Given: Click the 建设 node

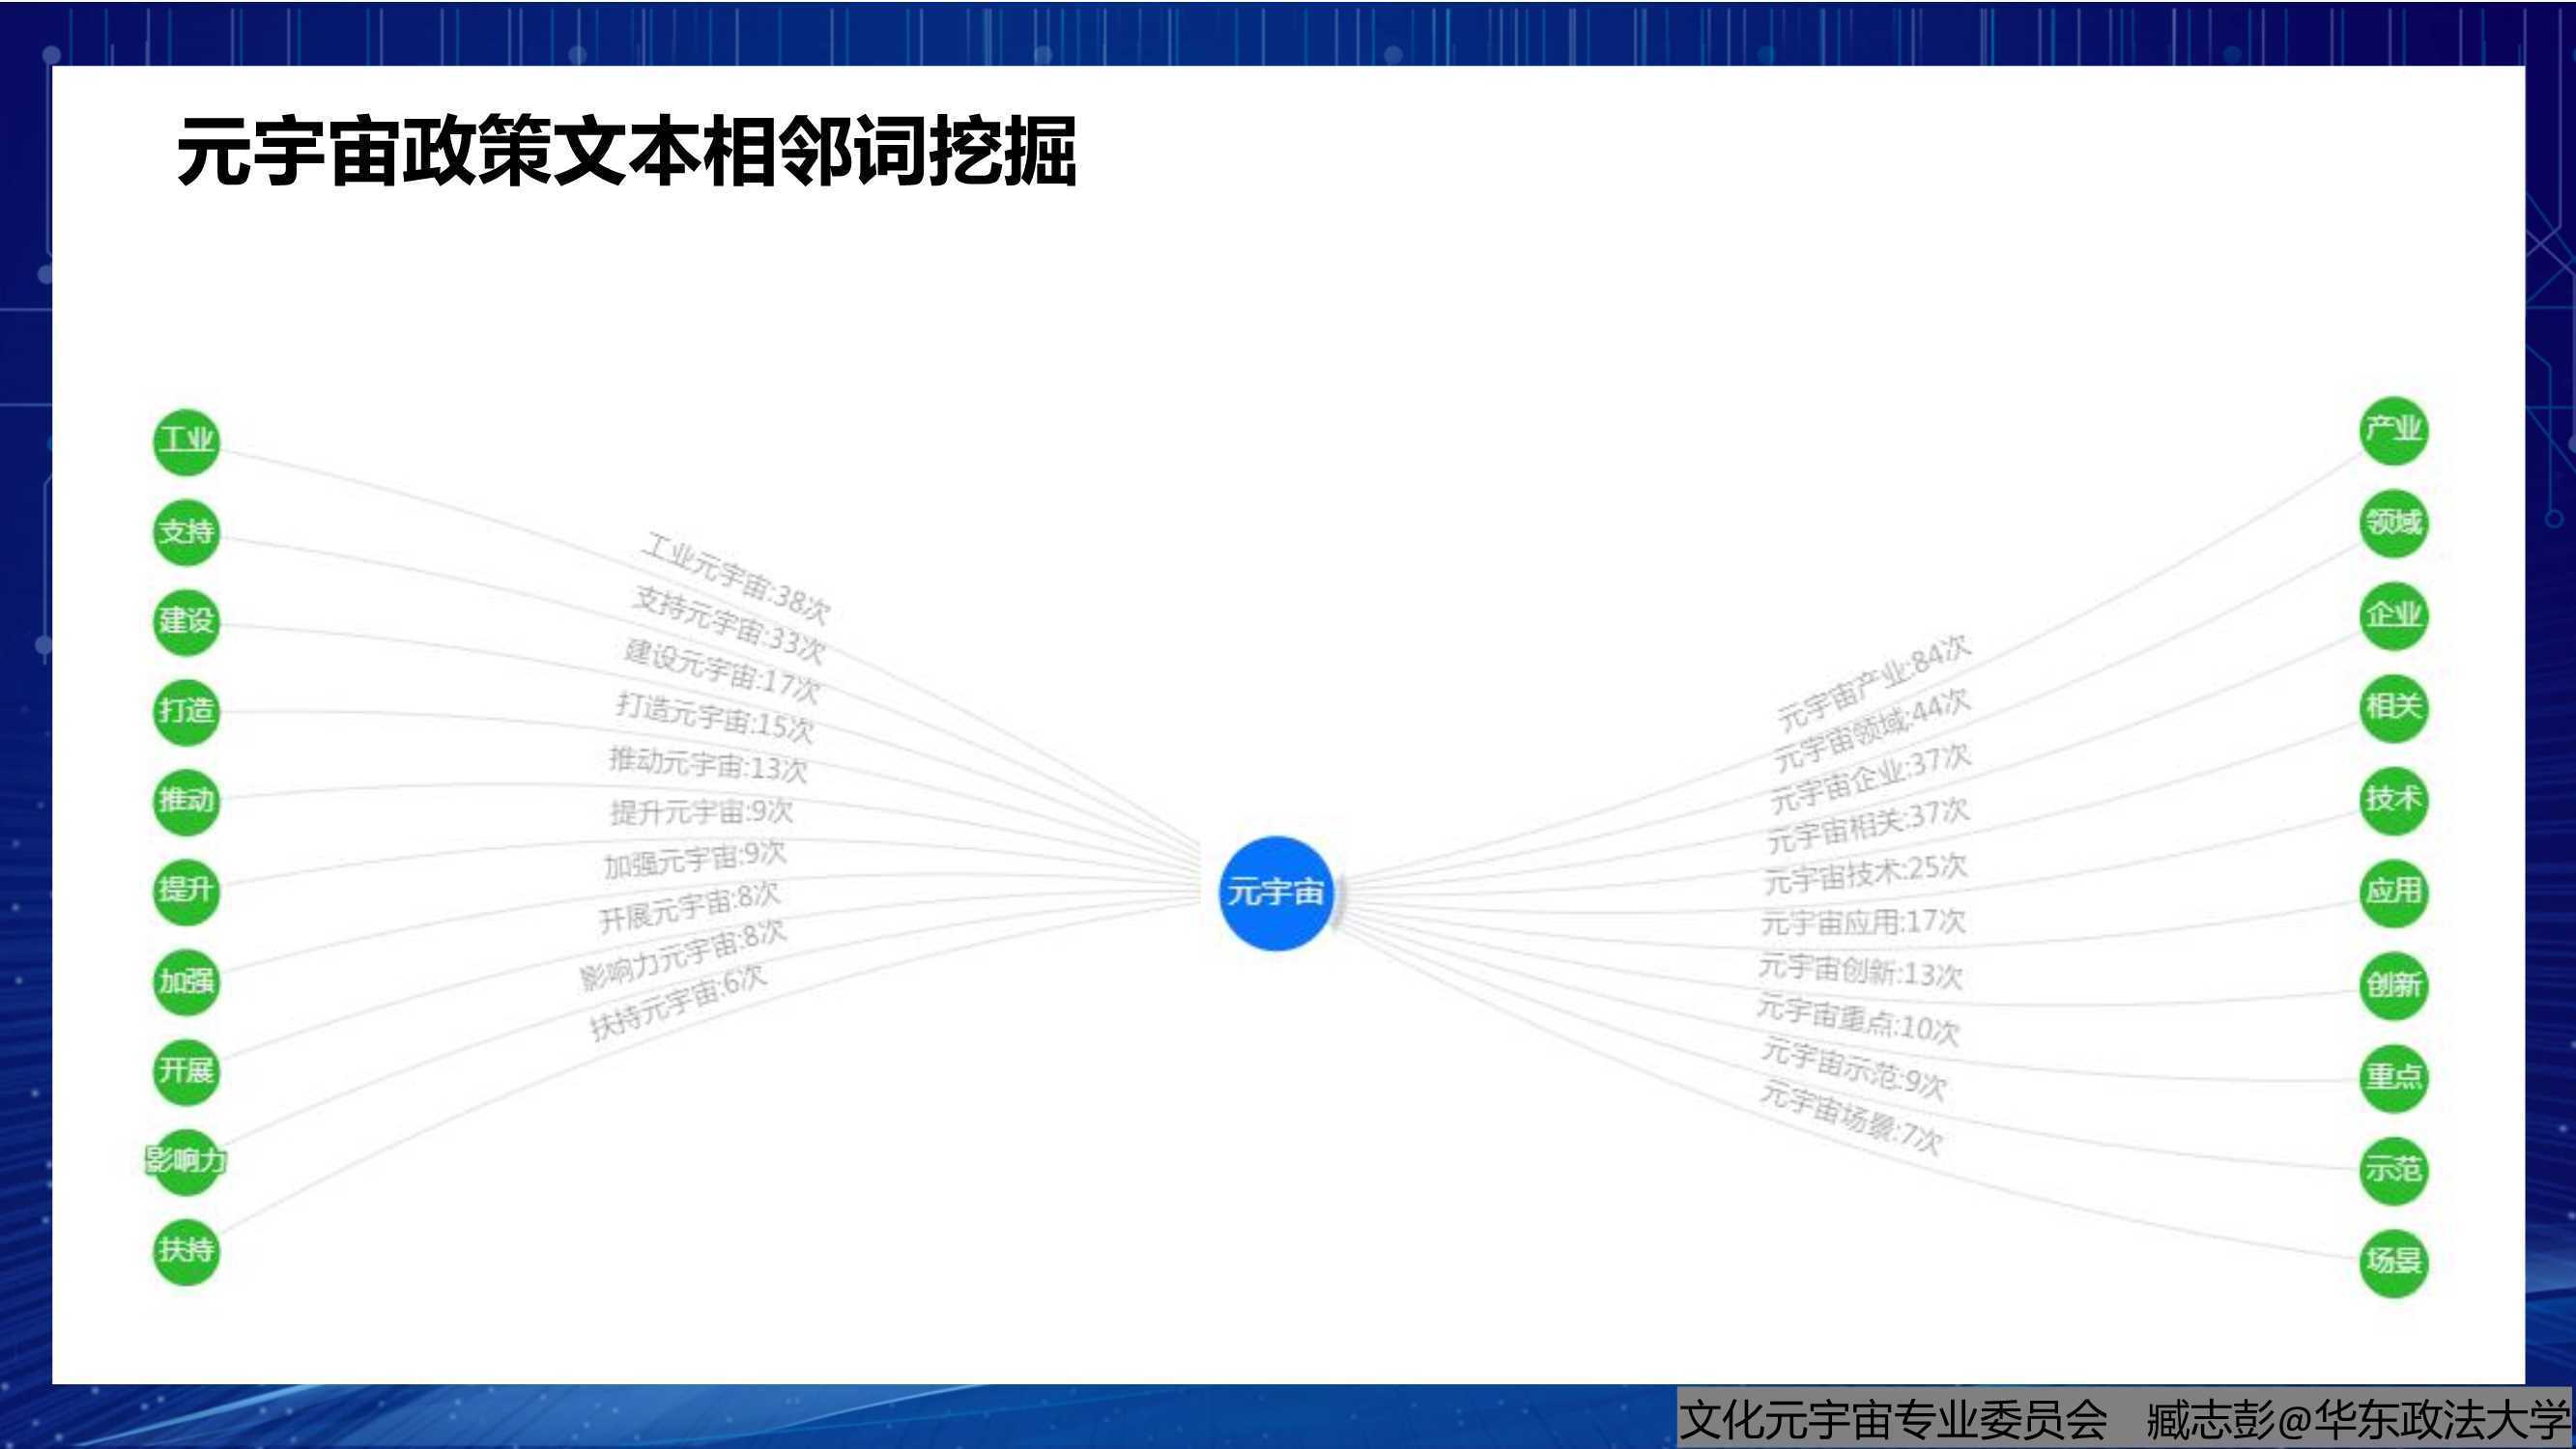Looking at the screenshot, I should pos(186,622).
